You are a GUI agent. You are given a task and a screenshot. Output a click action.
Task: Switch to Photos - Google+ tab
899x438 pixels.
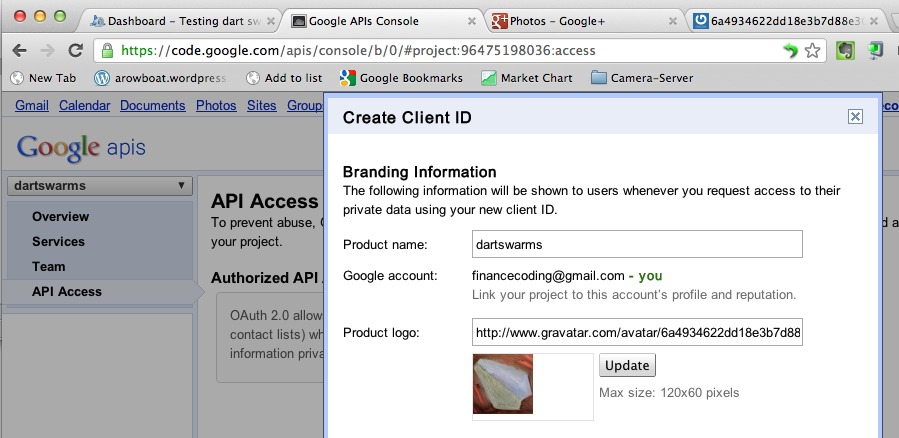coord(585,21)
